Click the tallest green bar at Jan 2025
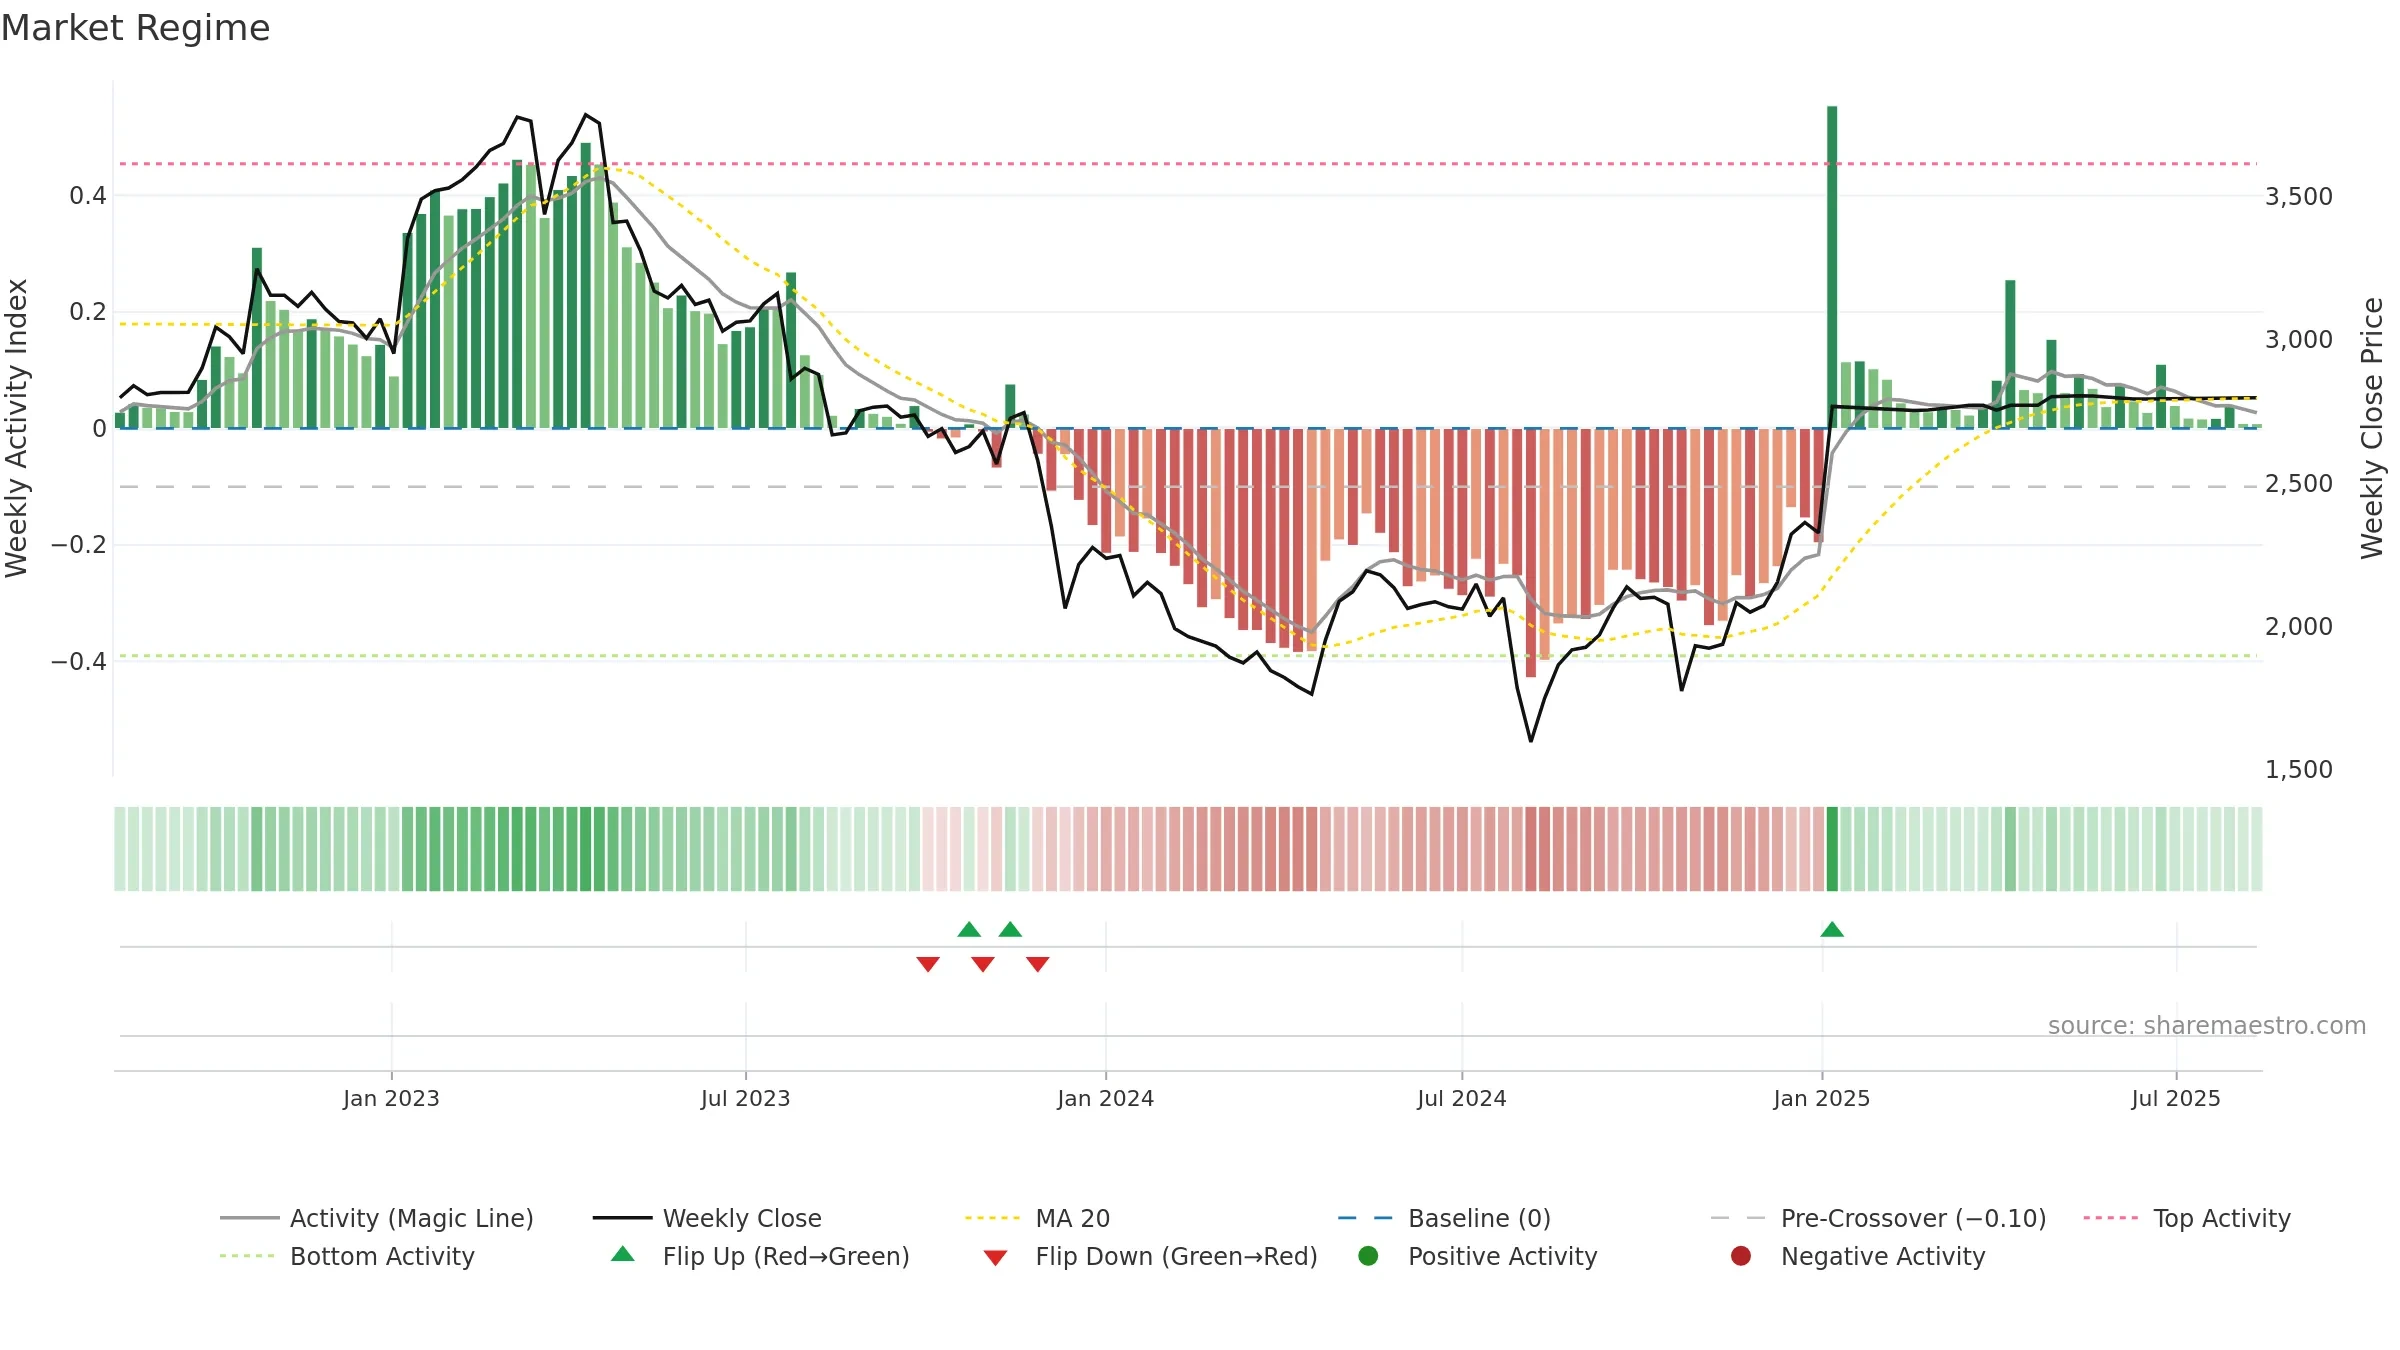 coord(1832,267)
